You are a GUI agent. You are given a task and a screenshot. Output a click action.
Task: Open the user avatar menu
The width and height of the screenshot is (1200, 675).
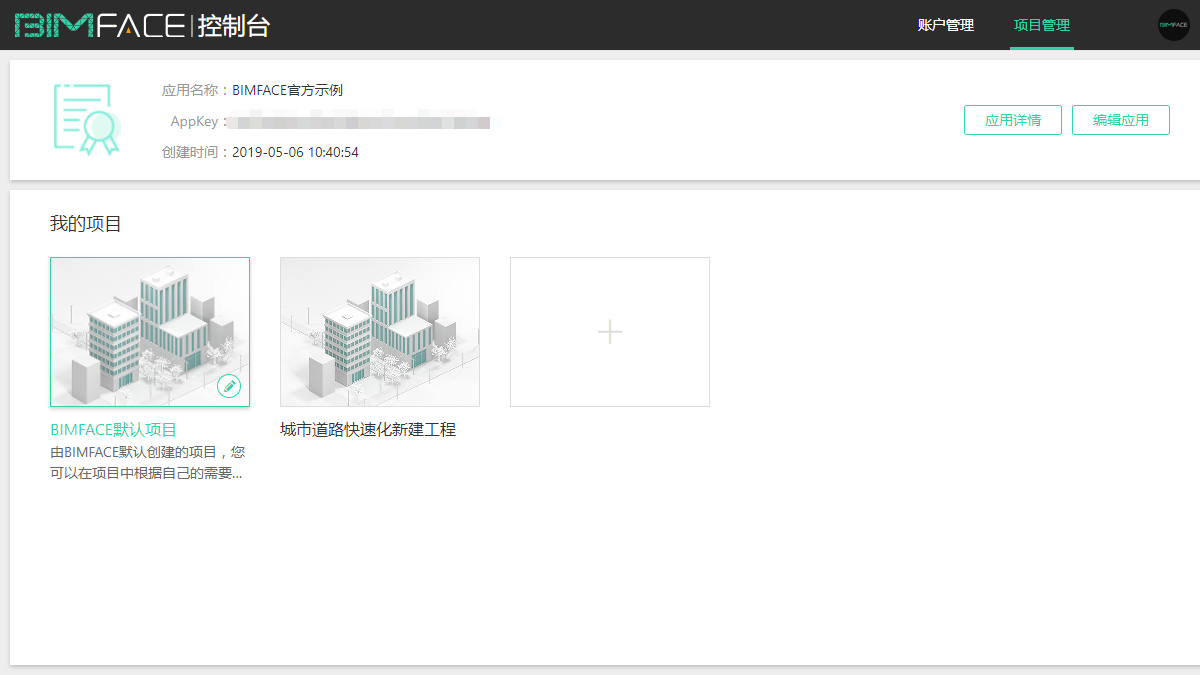(x=1173, y=25)
